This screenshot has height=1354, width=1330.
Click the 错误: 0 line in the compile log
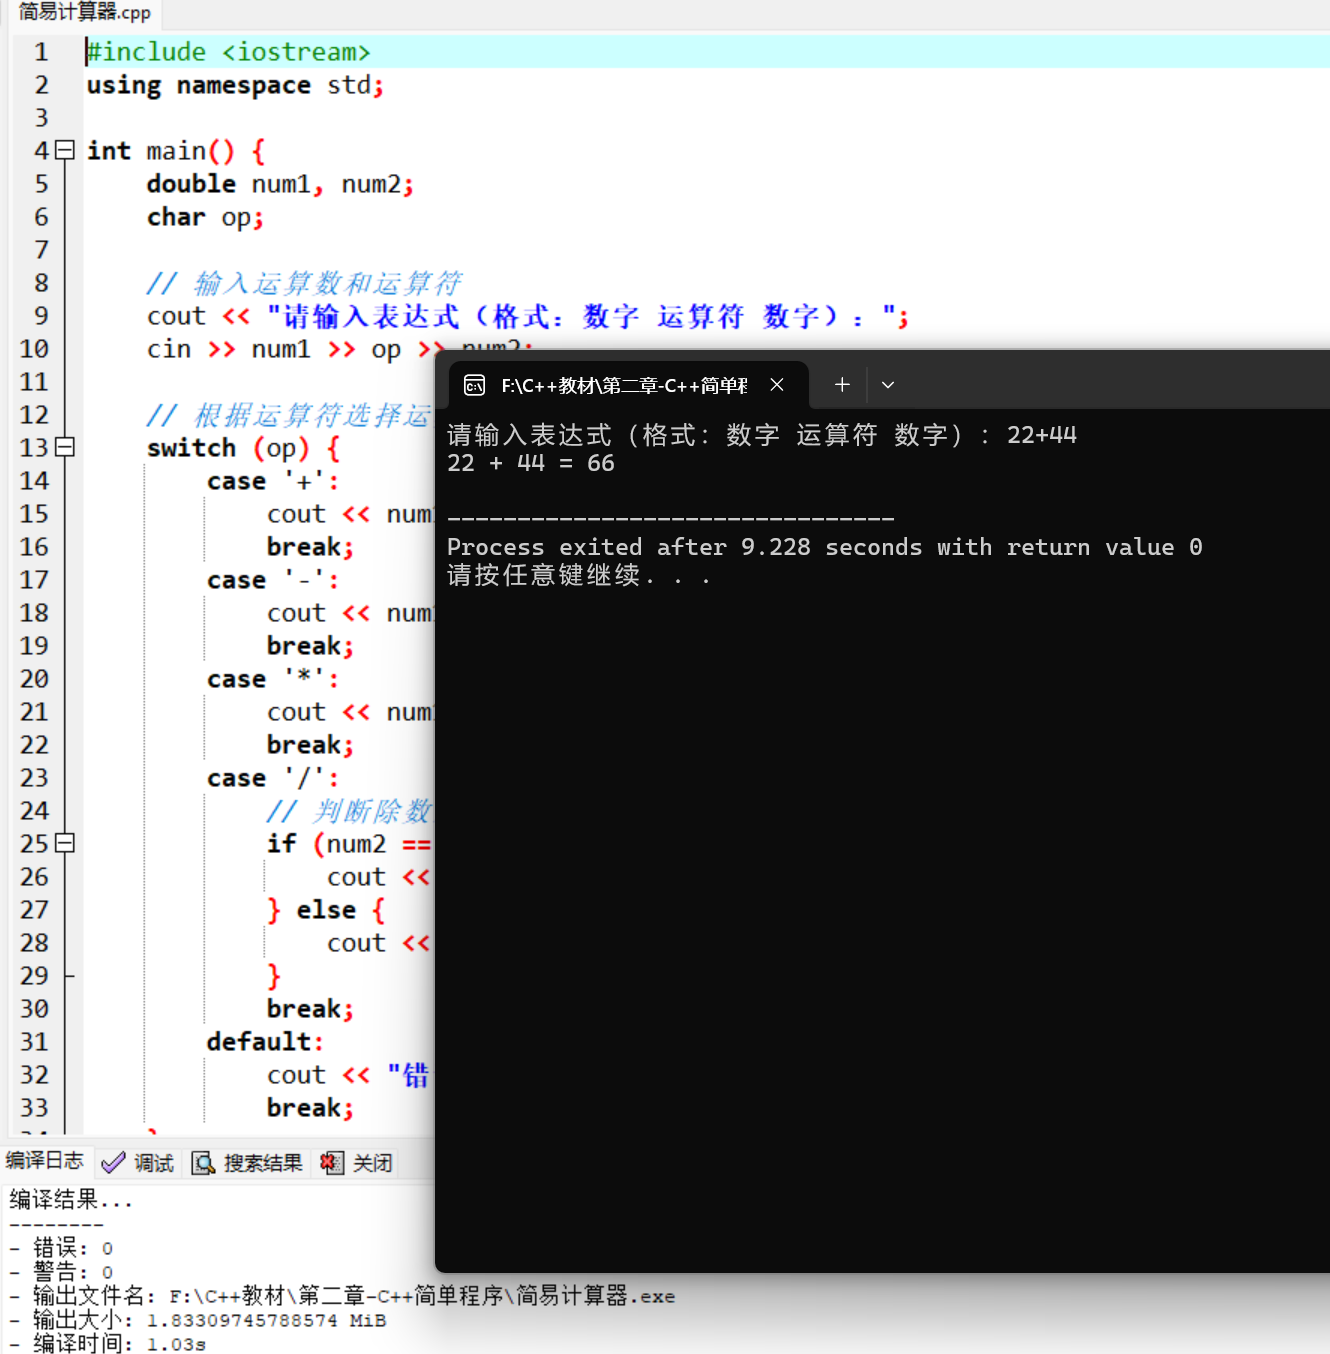point(62,1248)
